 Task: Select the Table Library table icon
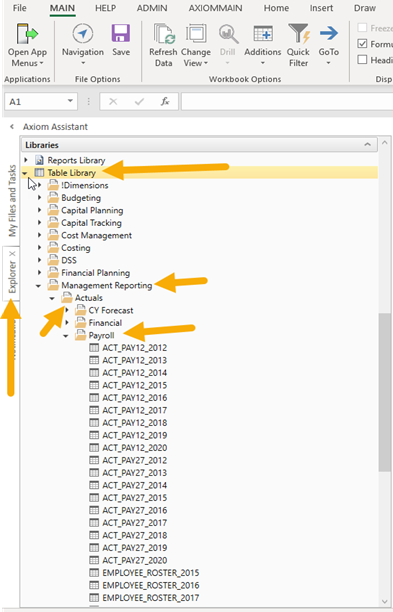click(39, 173)
